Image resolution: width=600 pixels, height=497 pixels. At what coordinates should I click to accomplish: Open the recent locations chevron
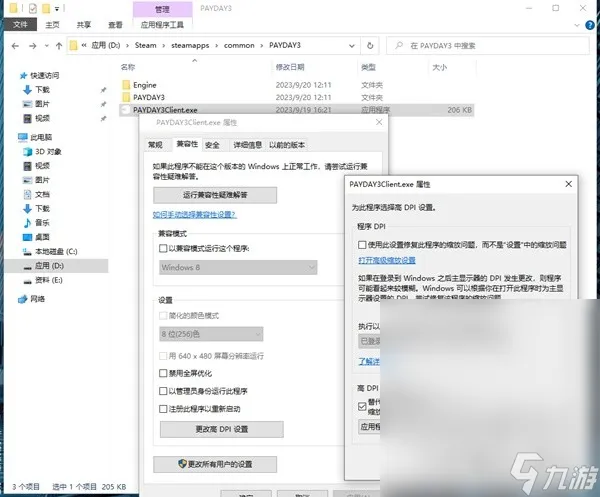point(47,46)
